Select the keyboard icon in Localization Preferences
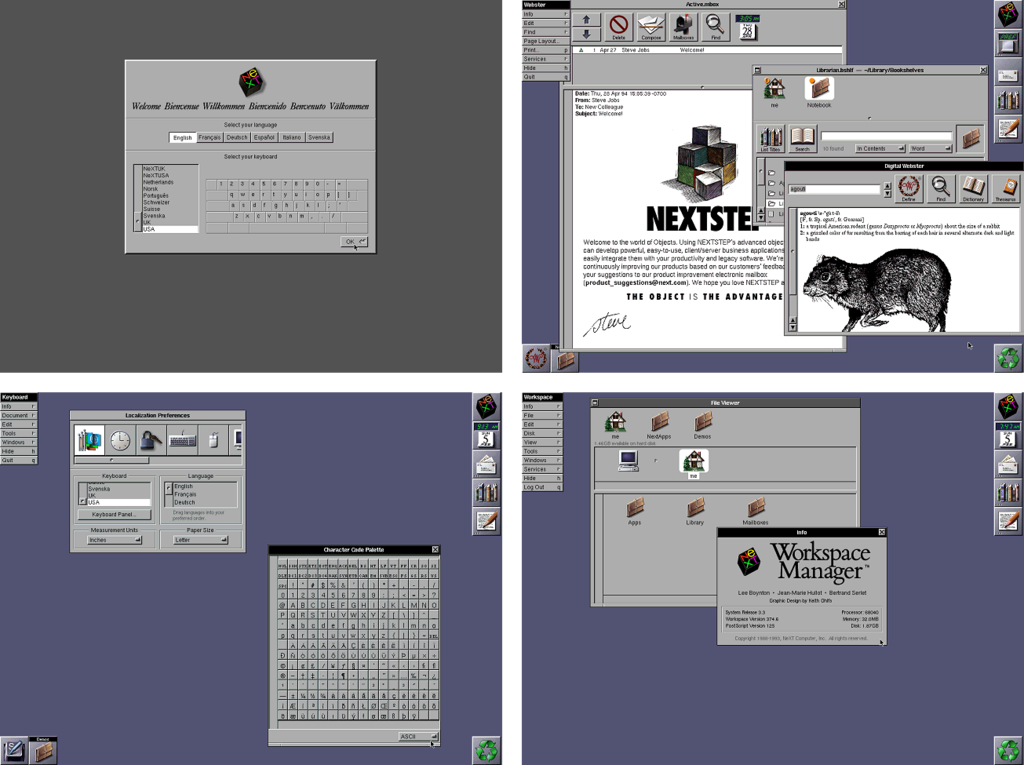1024x765 pixels. coord(182,440)
